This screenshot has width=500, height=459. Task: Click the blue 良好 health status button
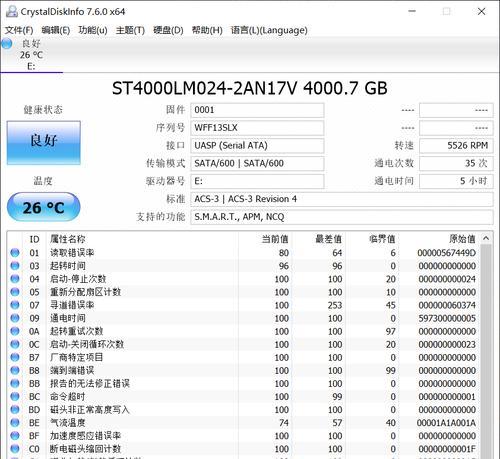44,143
